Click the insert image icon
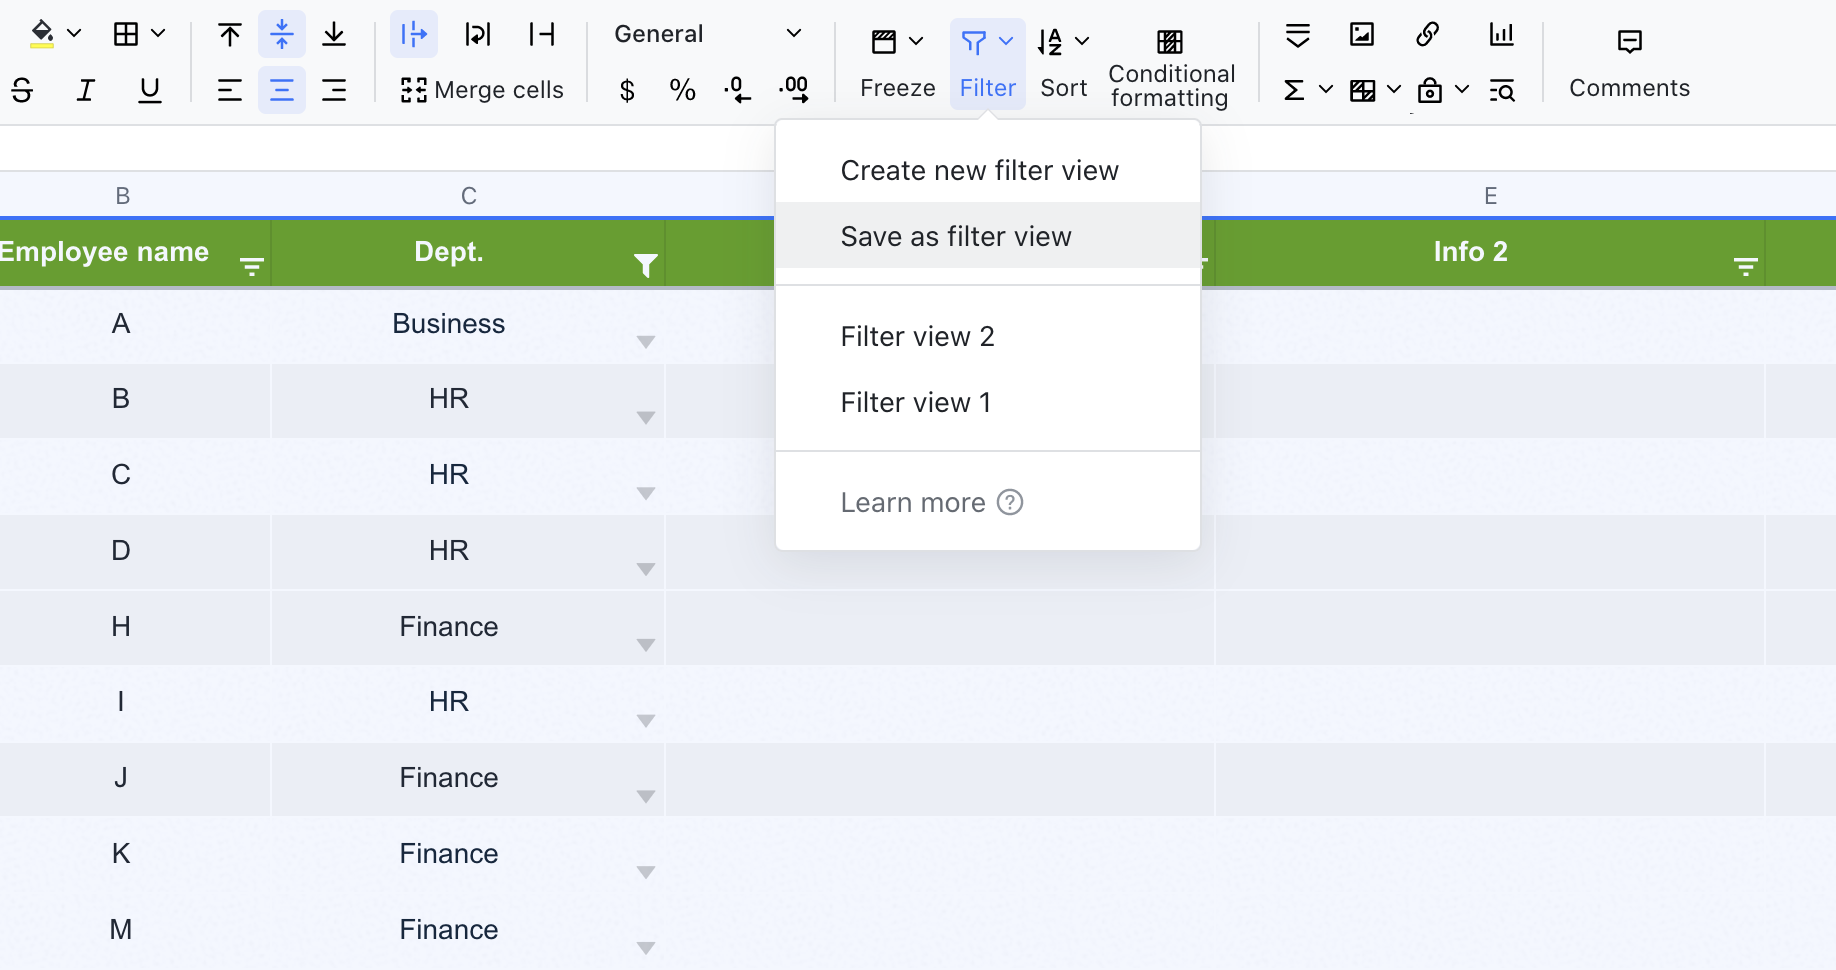This screenshot has width=1836, height=970. pos(1362,35)
